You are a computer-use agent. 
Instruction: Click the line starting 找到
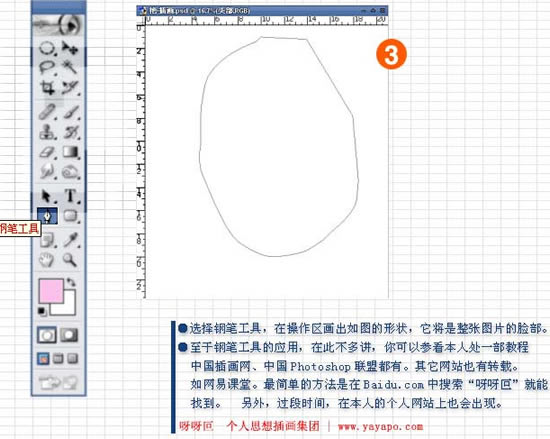click(x=347, y=403)
